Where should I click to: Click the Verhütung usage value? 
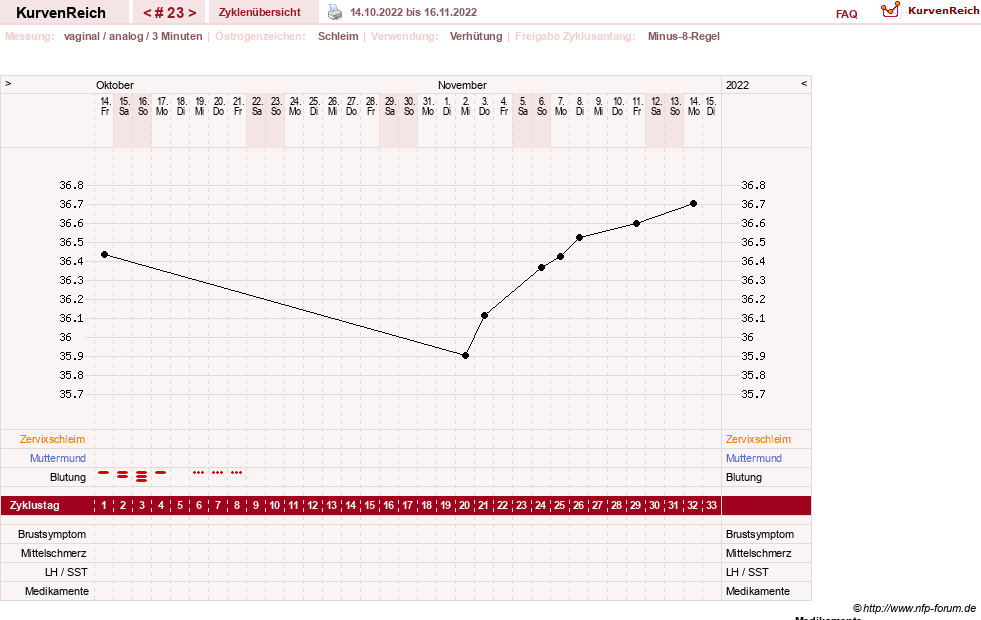(476, 36)
